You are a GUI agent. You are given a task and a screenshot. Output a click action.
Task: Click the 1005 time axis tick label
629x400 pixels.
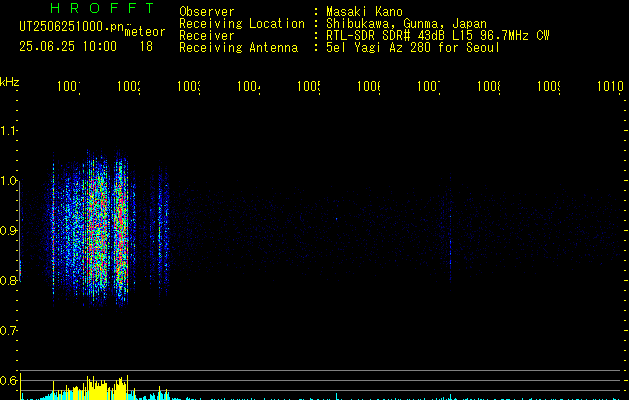[309, 86]
